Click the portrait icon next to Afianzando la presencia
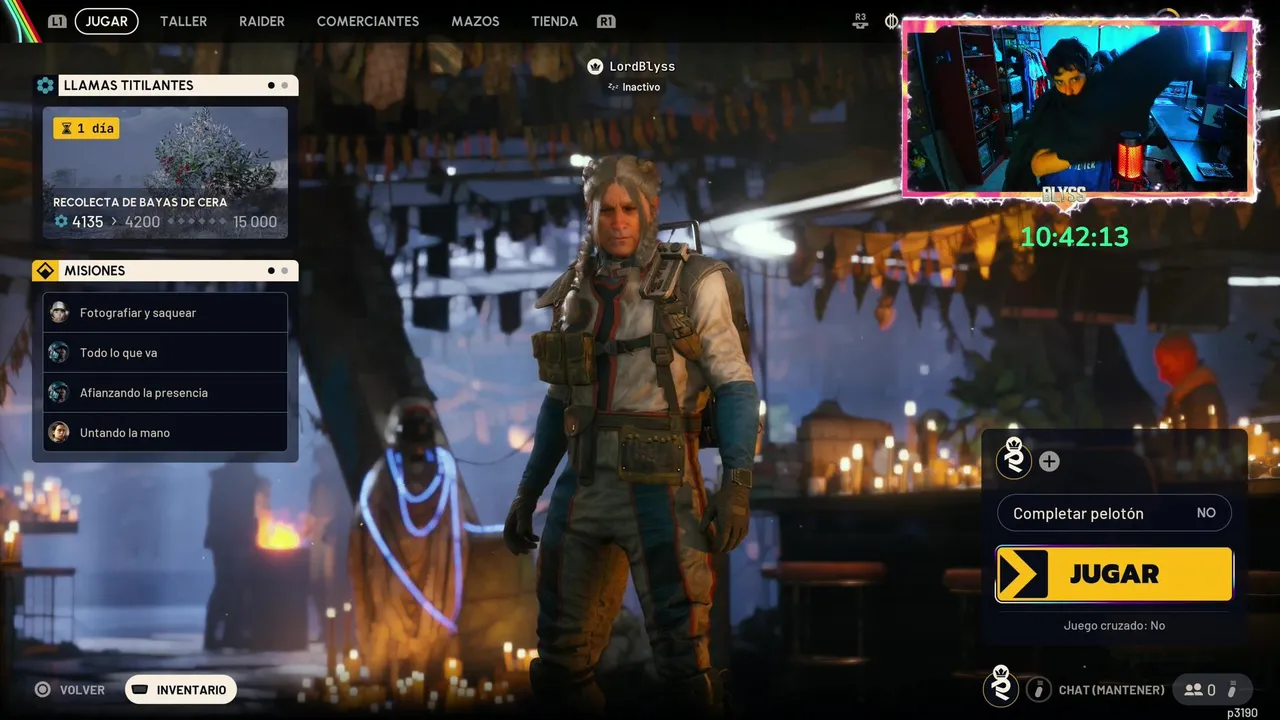The image size is (1280, 720). [x=59, y=392]
